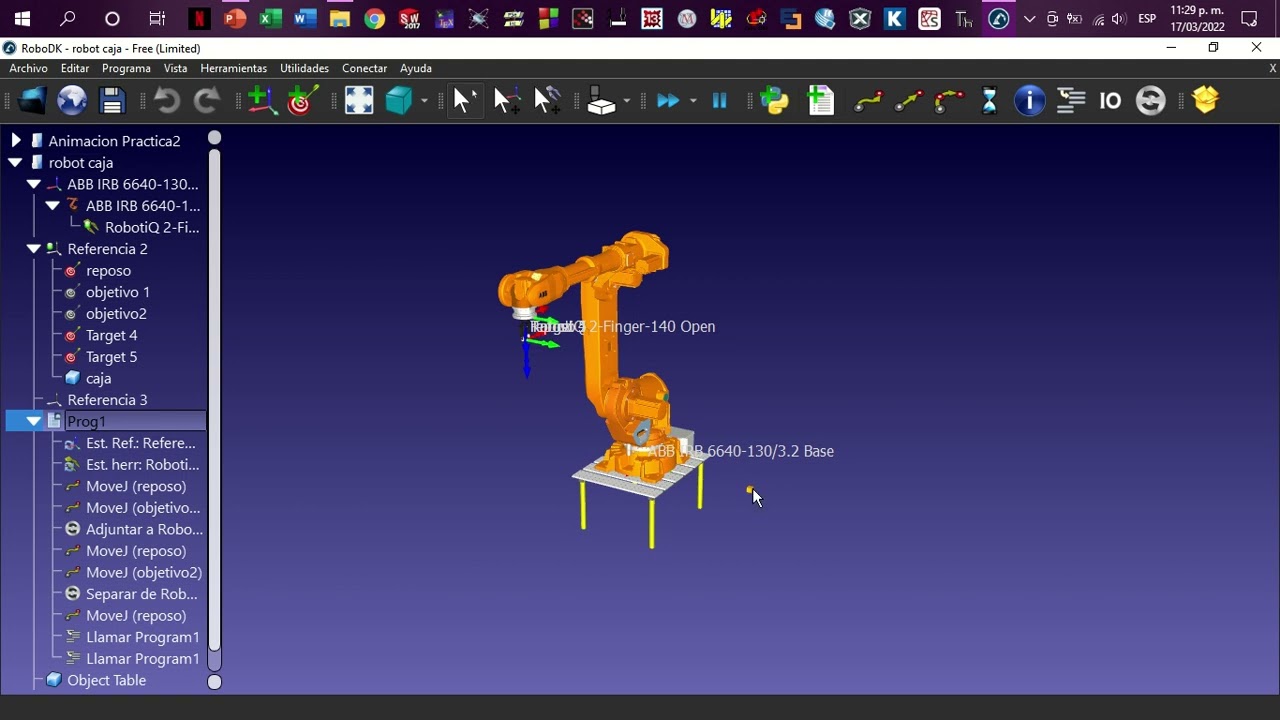Add a reference frame
This screenshot has width=1280, height=720.
[x=262, y=100]
